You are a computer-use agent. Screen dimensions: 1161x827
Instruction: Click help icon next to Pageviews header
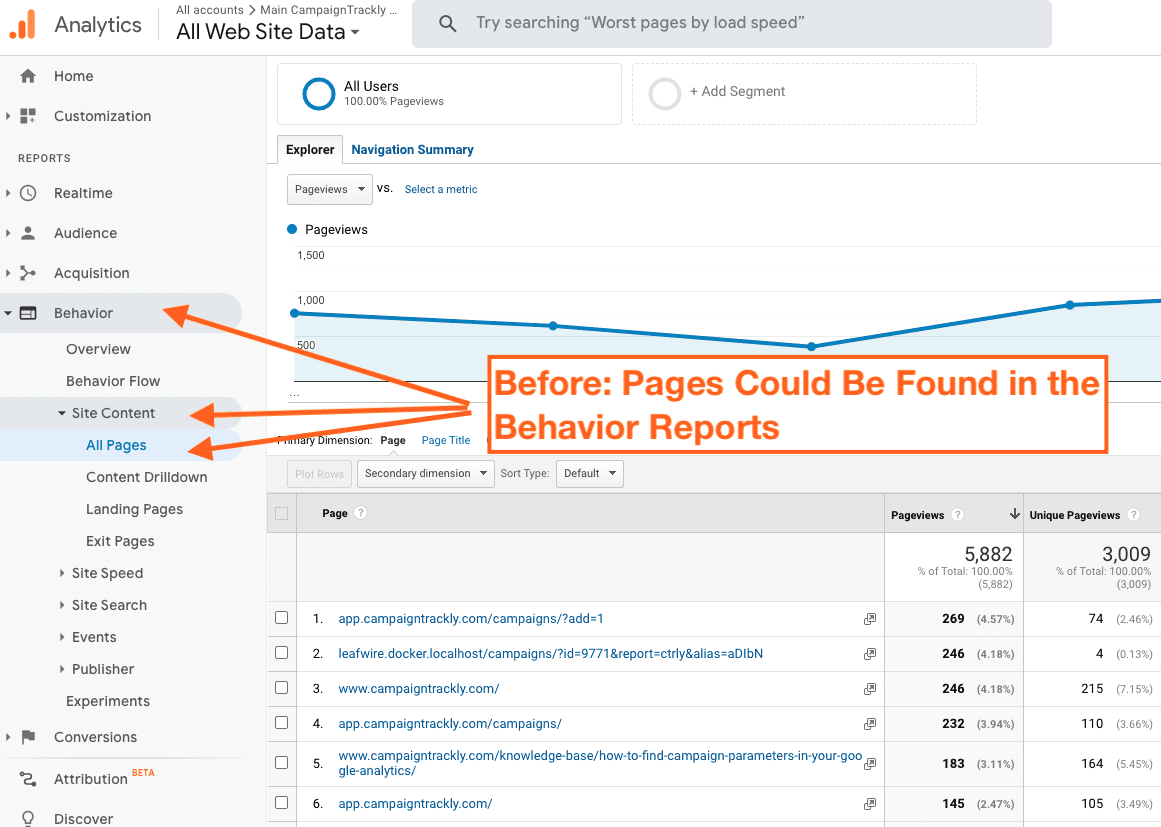point(957,515)
